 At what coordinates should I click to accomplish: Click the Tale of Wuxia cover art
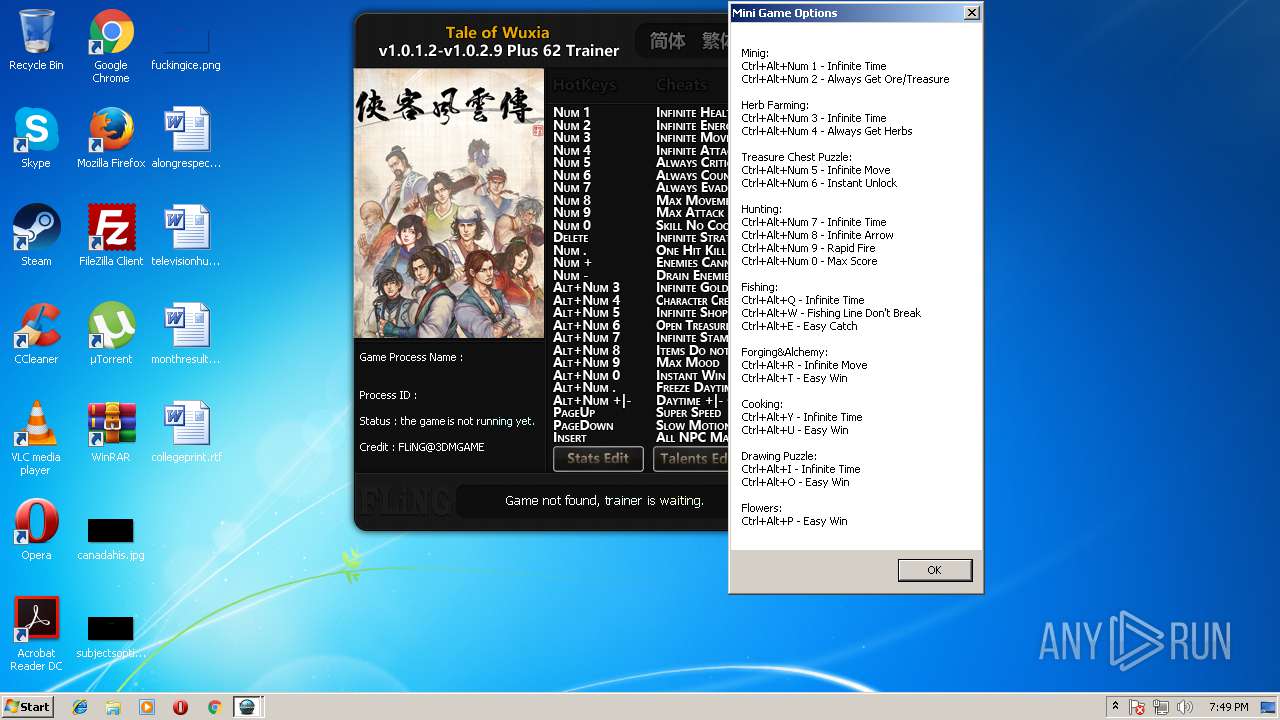click(x=449, y=203)
